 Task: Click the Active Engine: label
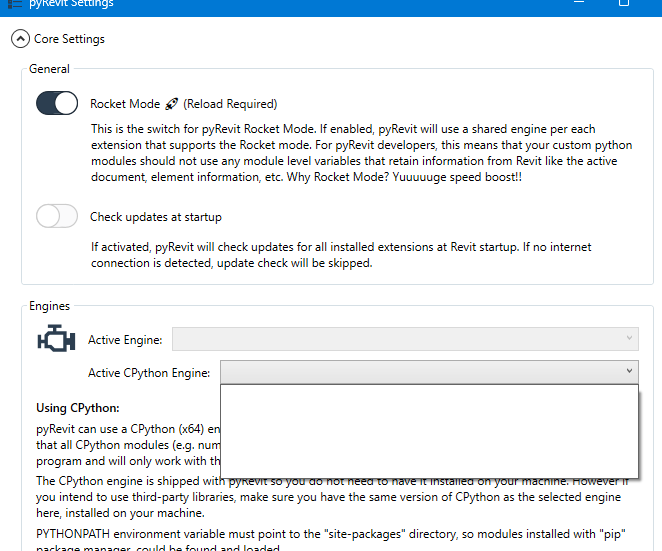pos(125,340)
